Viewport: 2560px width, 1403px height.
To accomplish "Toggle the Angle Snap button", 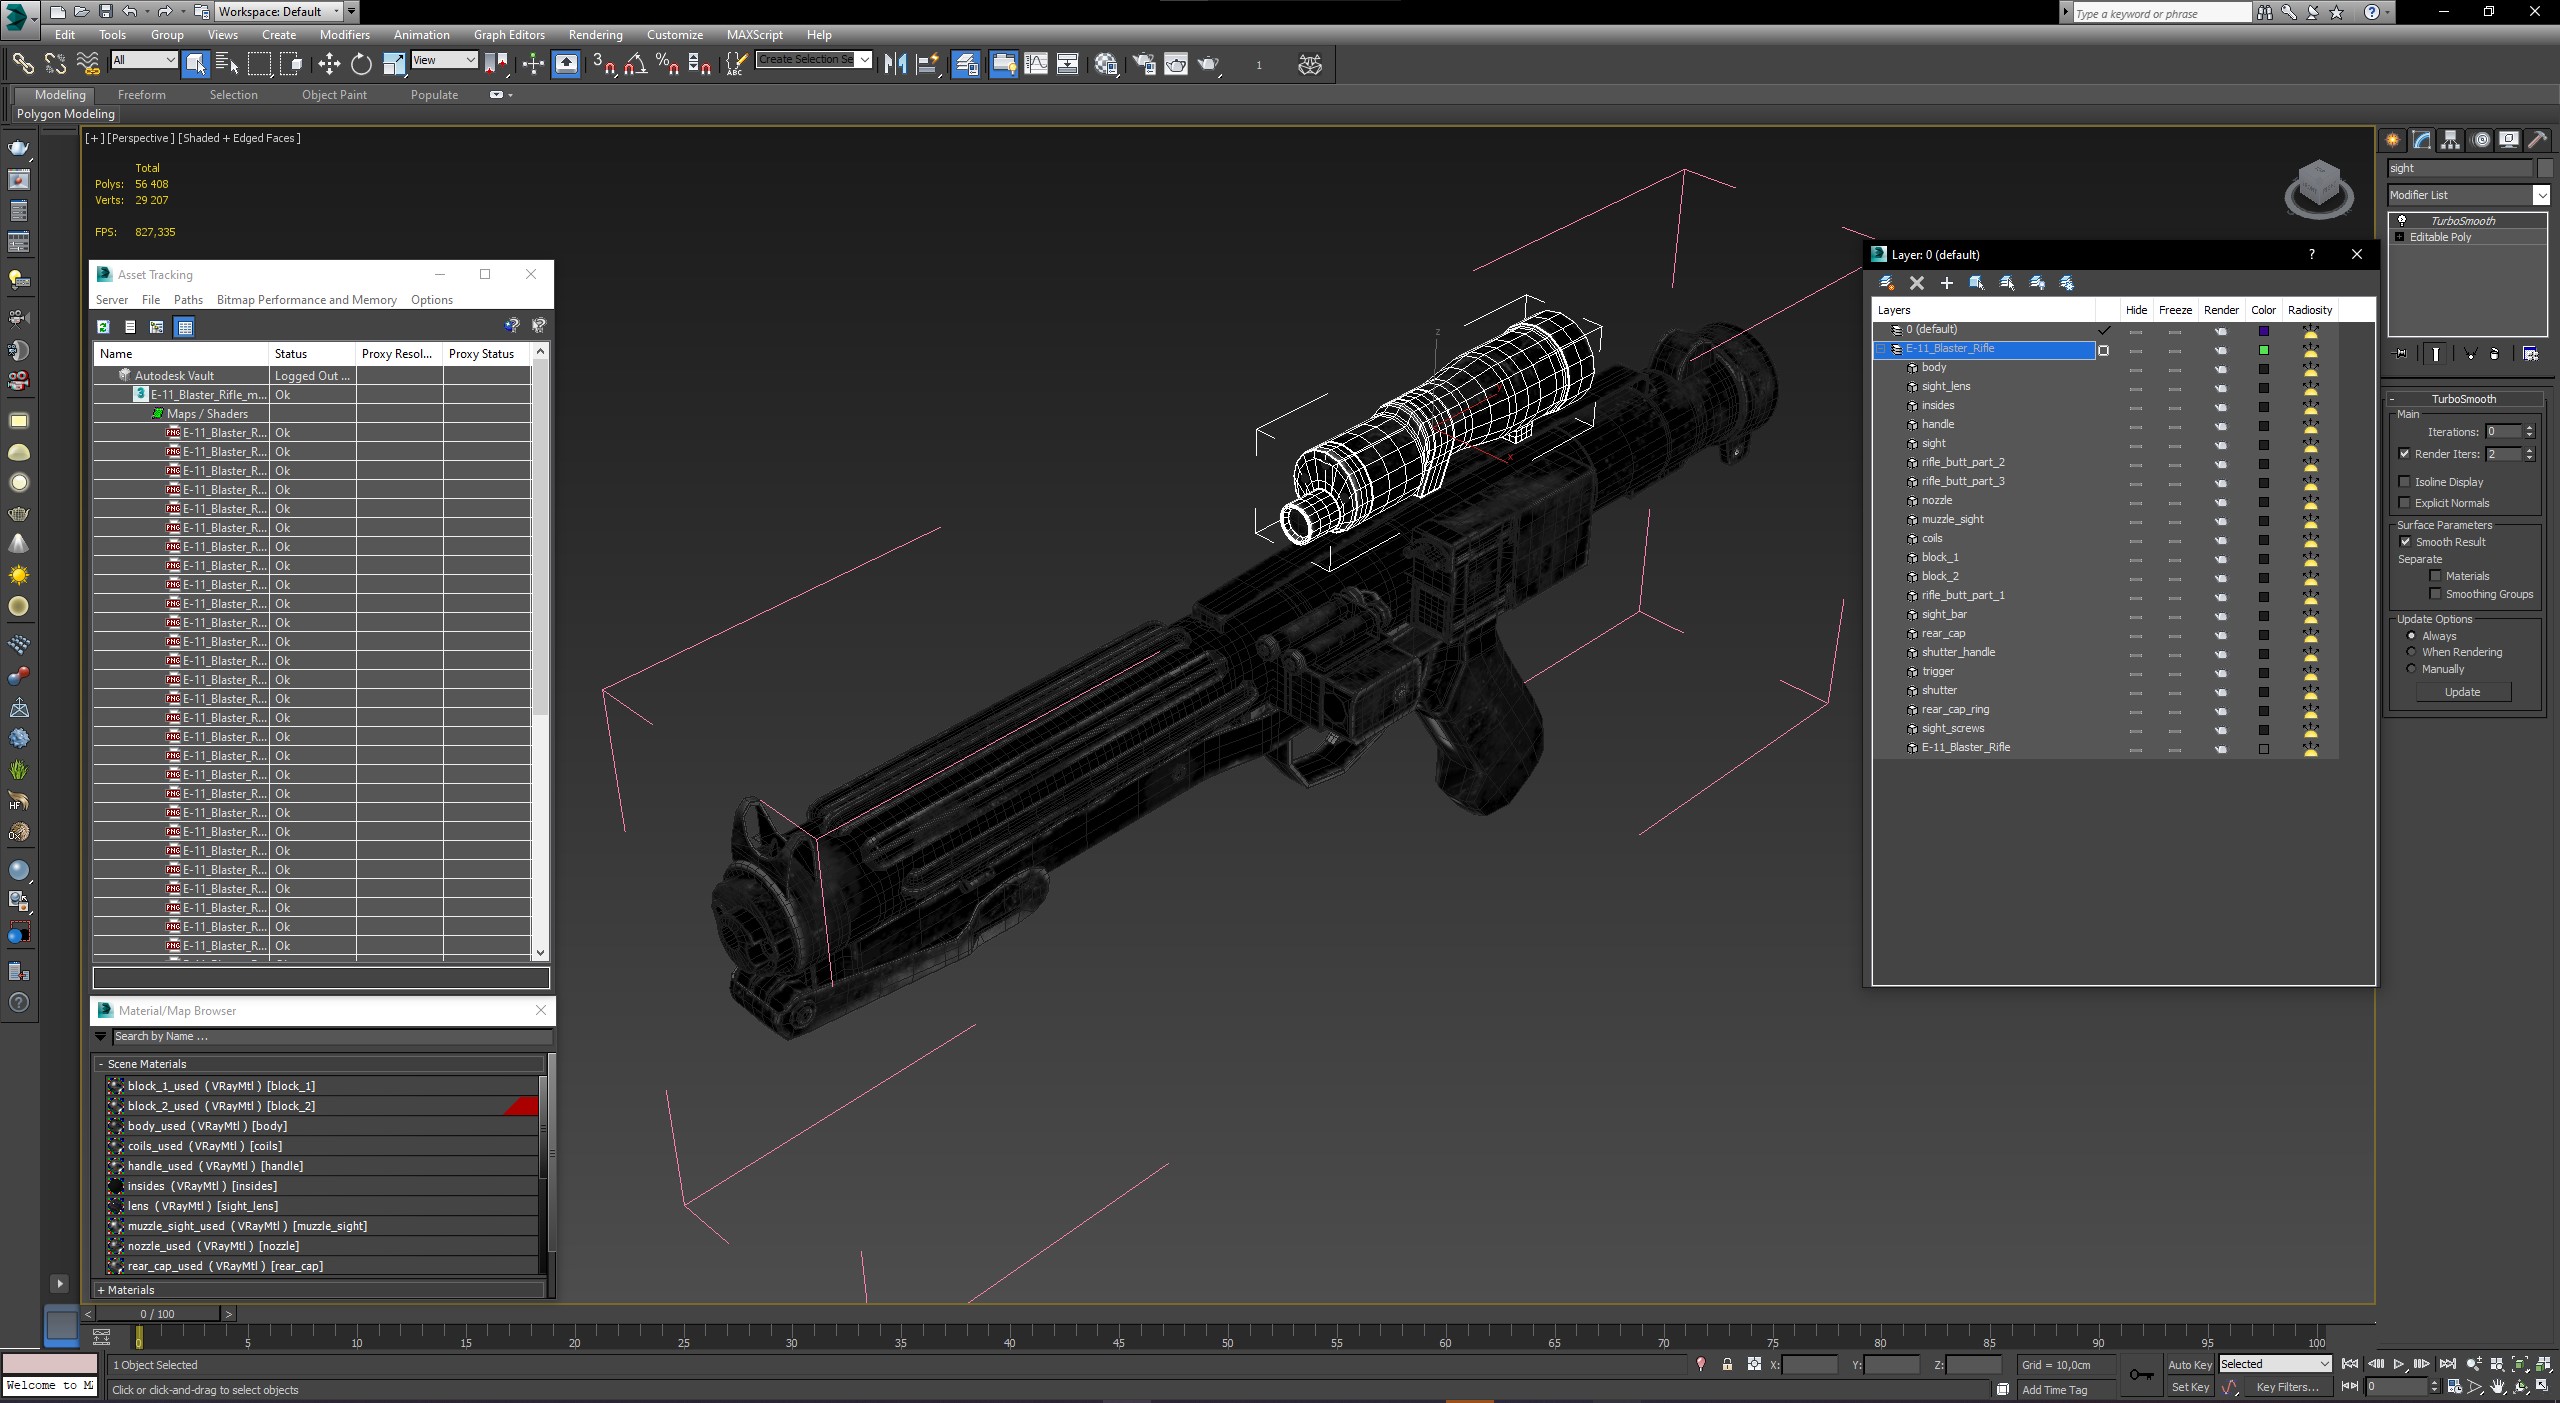I will (x=635, y=64).
